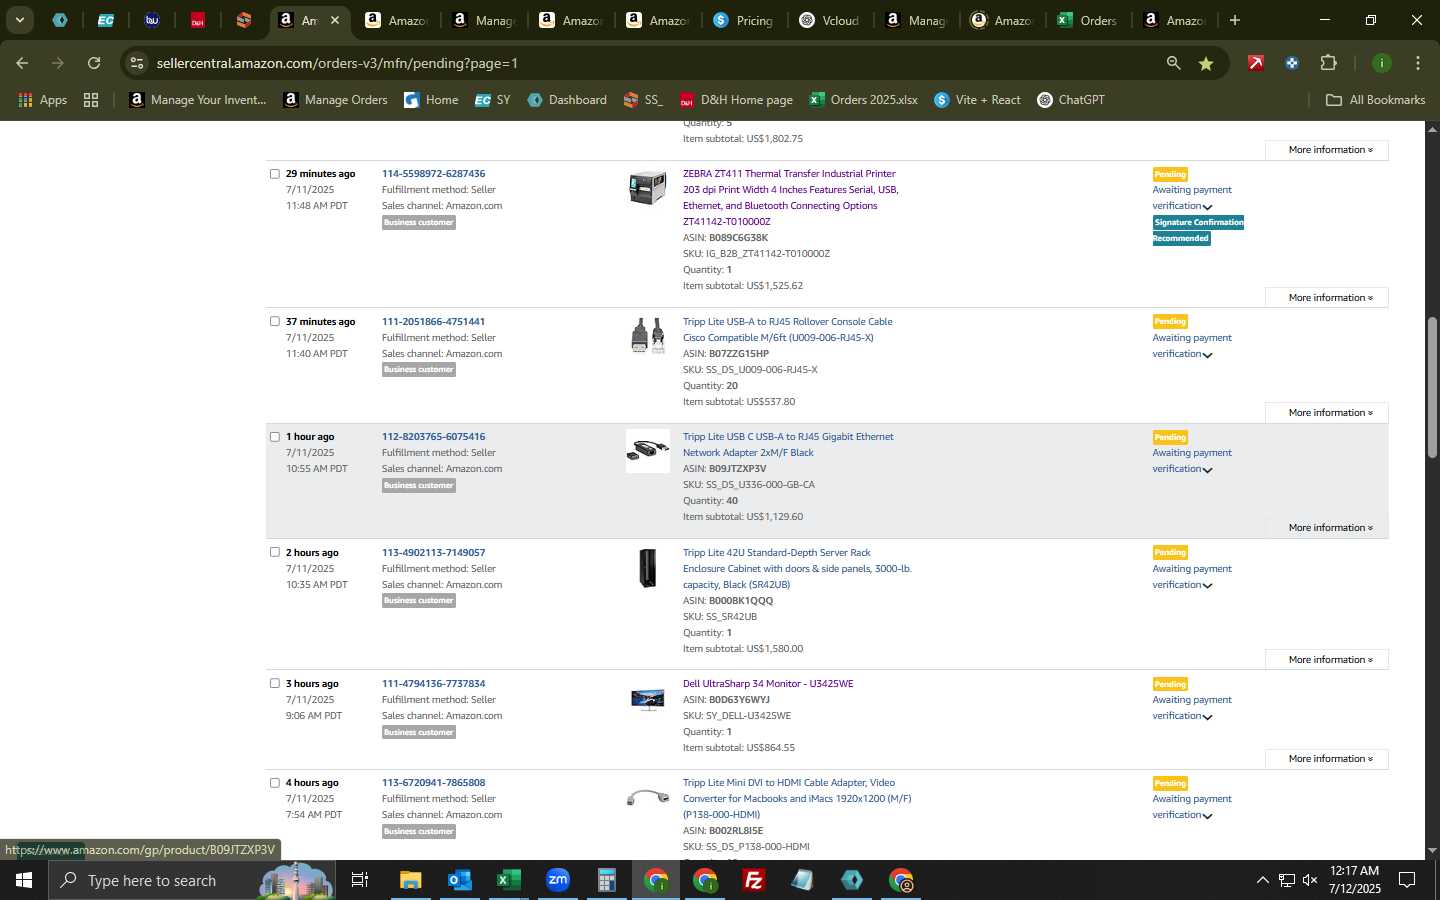The width and height of the screenshot is (1440, 900).
Task: Open the tab search dropdown arrow
Action: [19, 20]
